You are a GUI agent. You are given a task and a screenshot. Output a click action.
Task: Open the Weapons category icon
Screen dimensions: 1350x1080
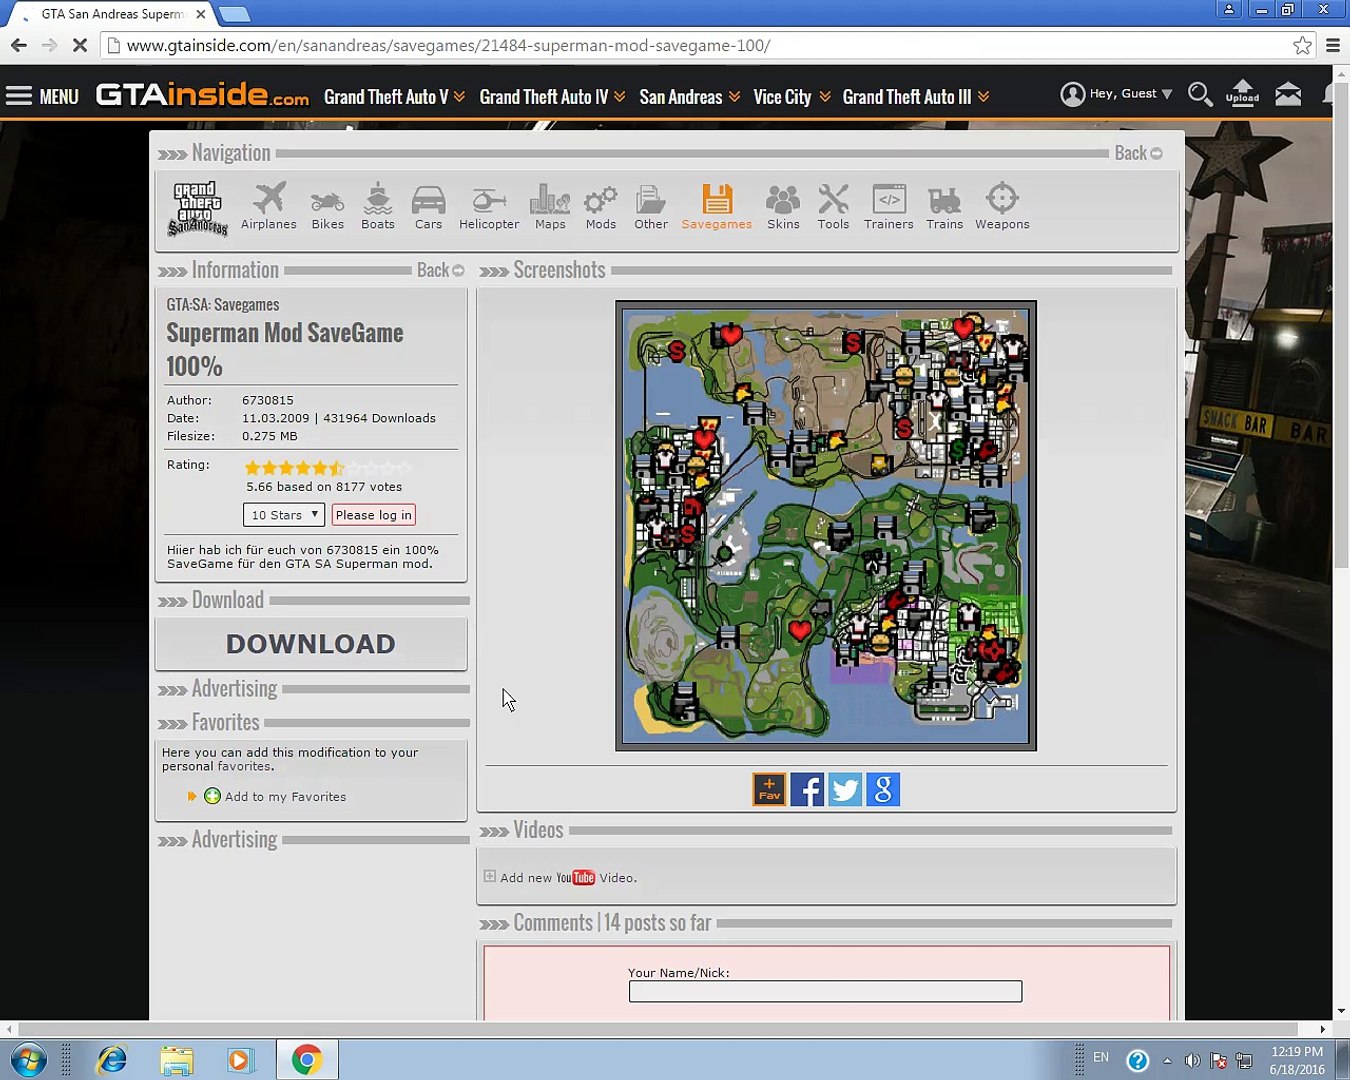coord(1002,207)
